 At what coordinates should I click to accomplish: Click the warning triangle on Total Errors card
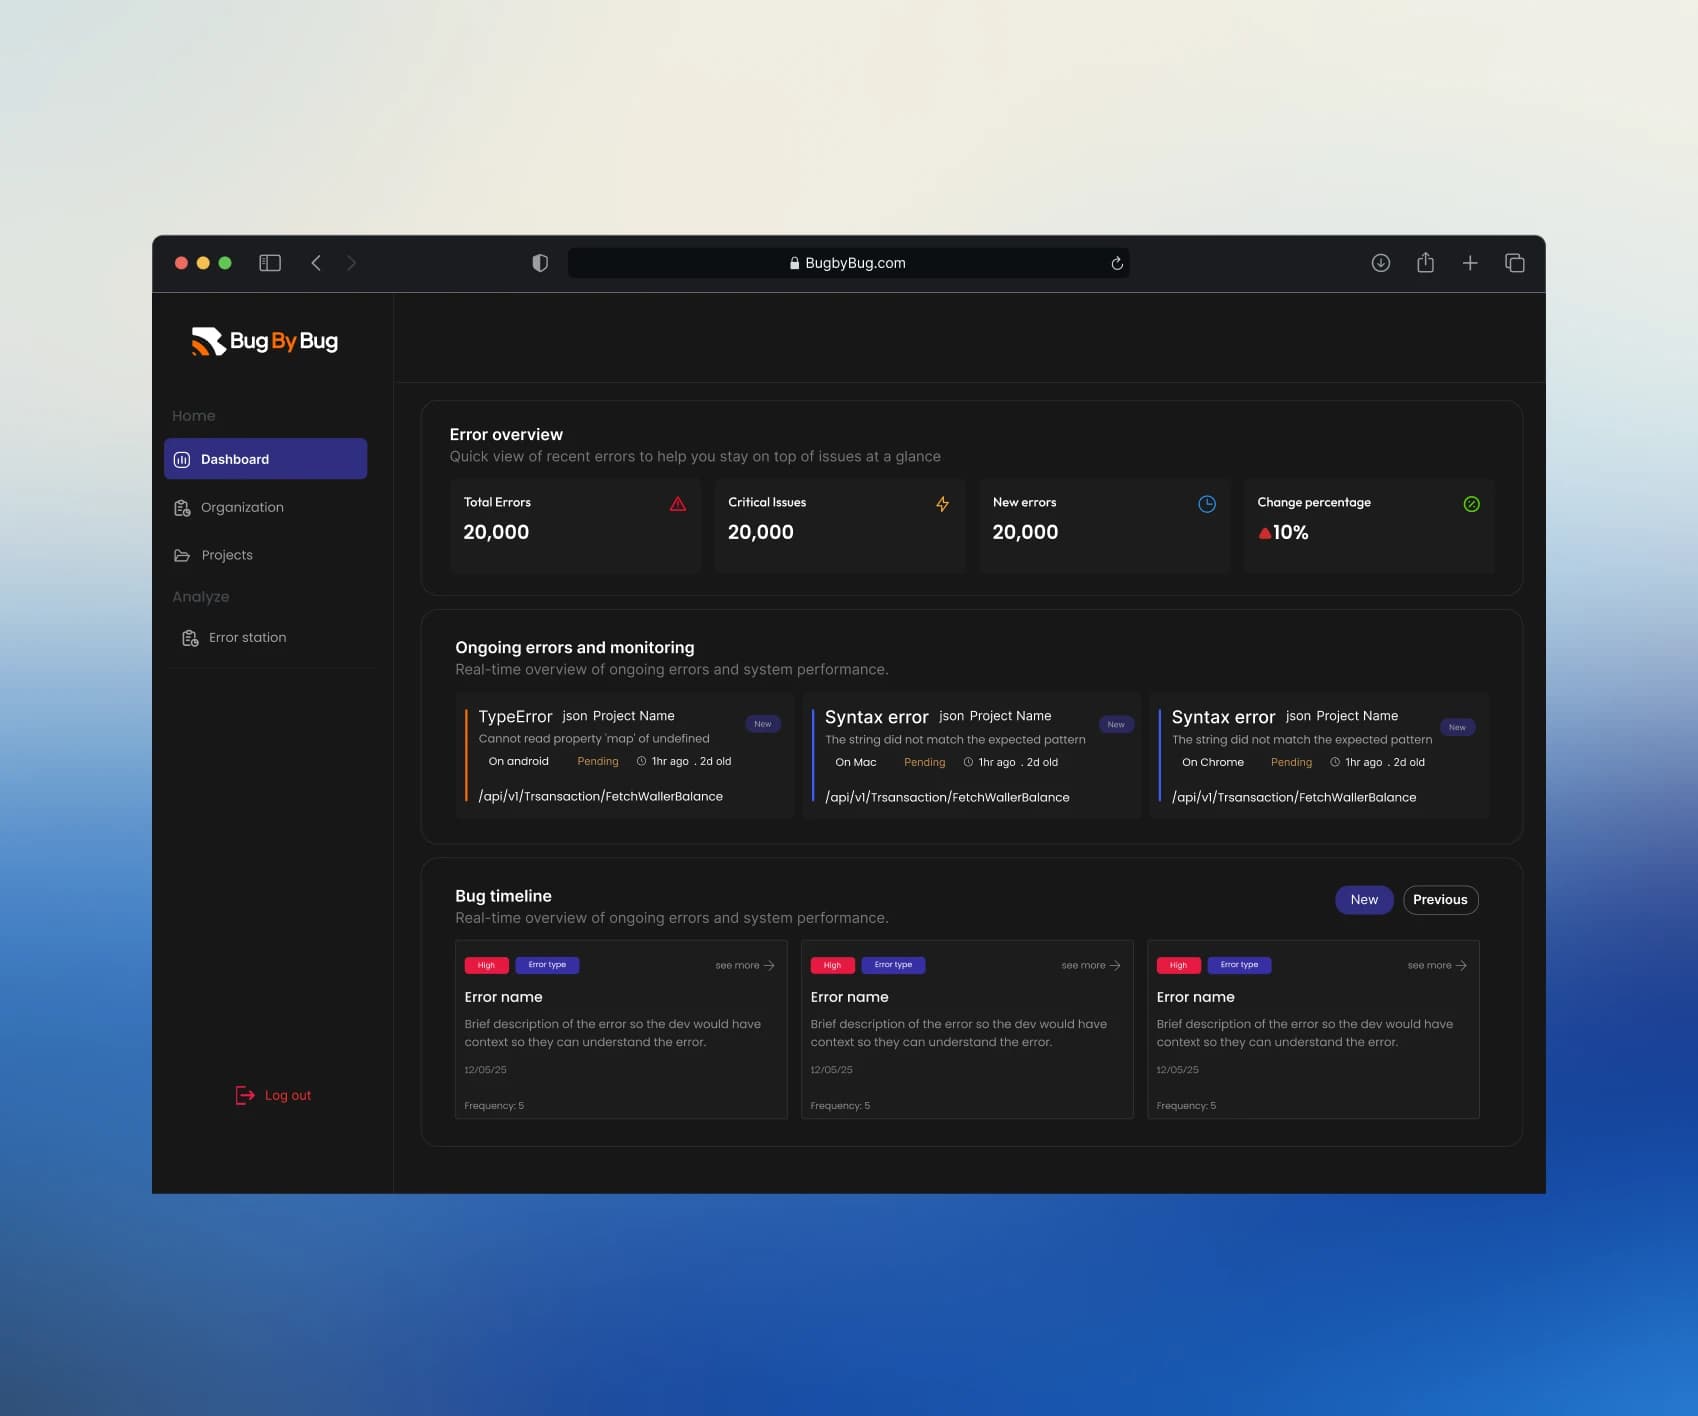tap(678, 504)
